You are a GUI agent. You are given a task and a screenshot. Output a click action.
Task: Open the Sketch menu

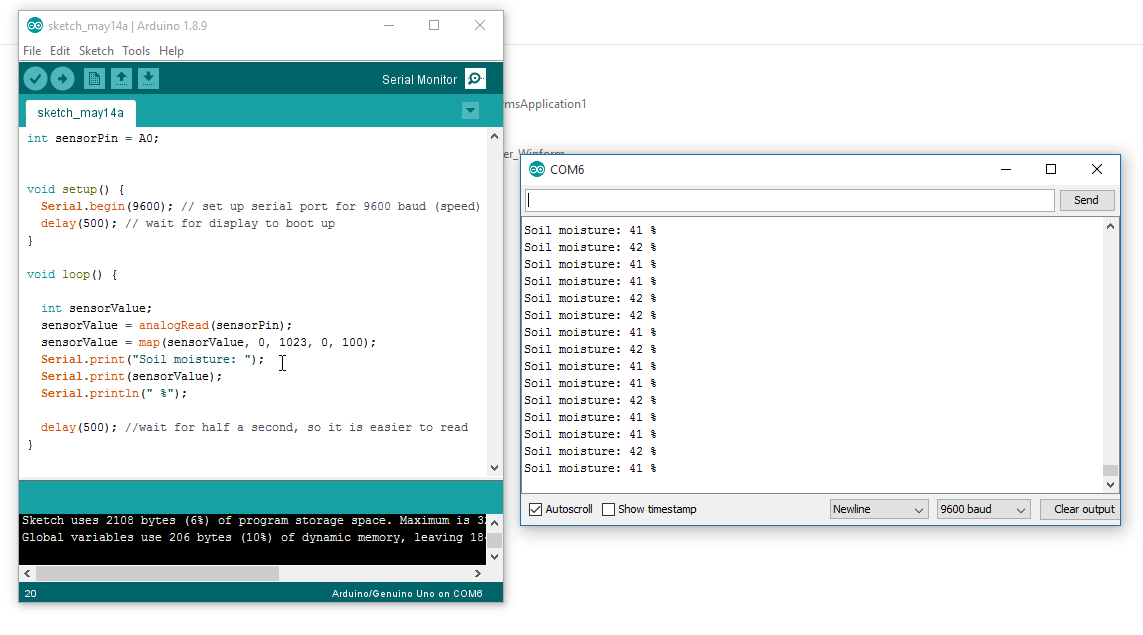(x=96, y=50)
